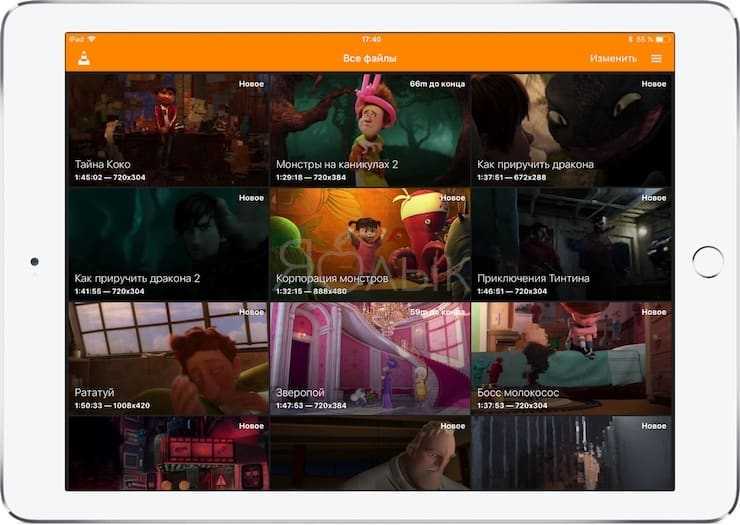
Task: Open the Приключения Тинтина video
Action: click(572, 244)
